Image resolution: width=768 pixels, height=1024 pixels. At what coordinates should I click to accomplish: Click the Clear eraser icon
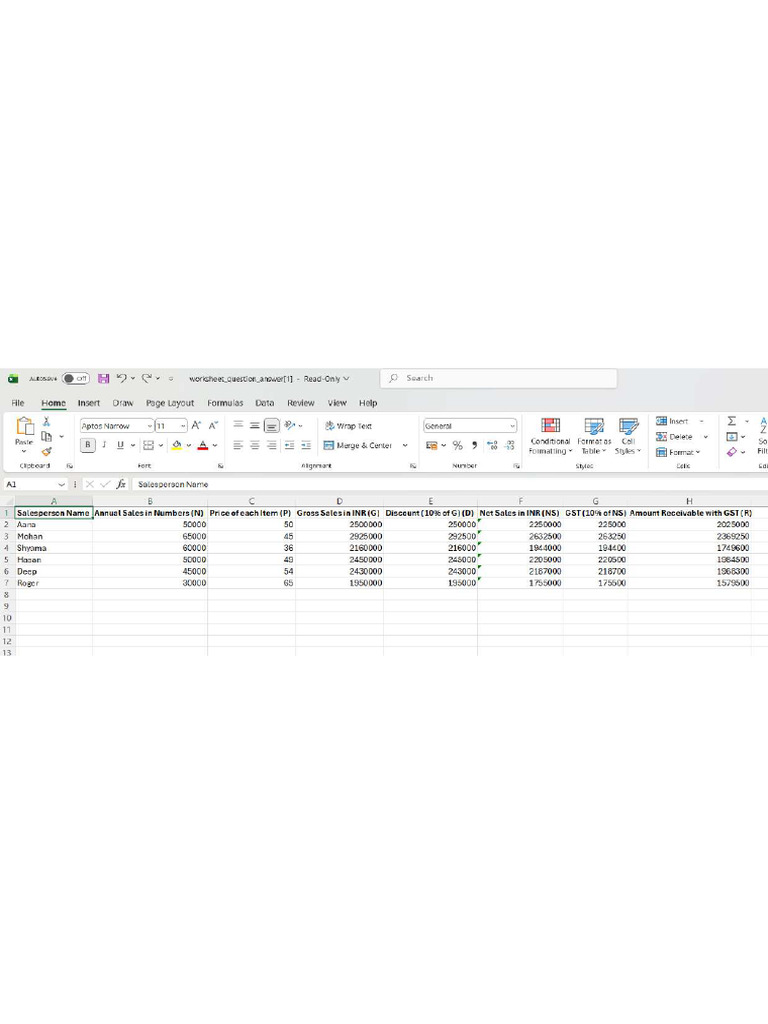[x=732, y=451]
